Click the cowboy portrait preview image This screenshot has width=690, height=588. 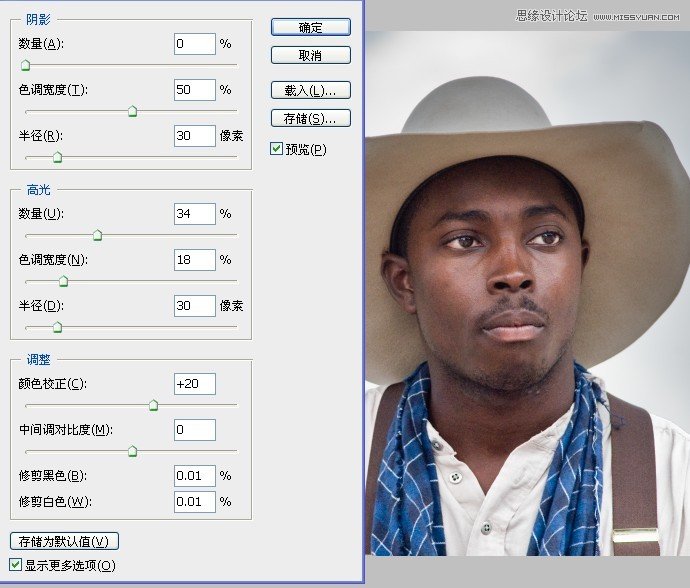(x=528, y=293)
